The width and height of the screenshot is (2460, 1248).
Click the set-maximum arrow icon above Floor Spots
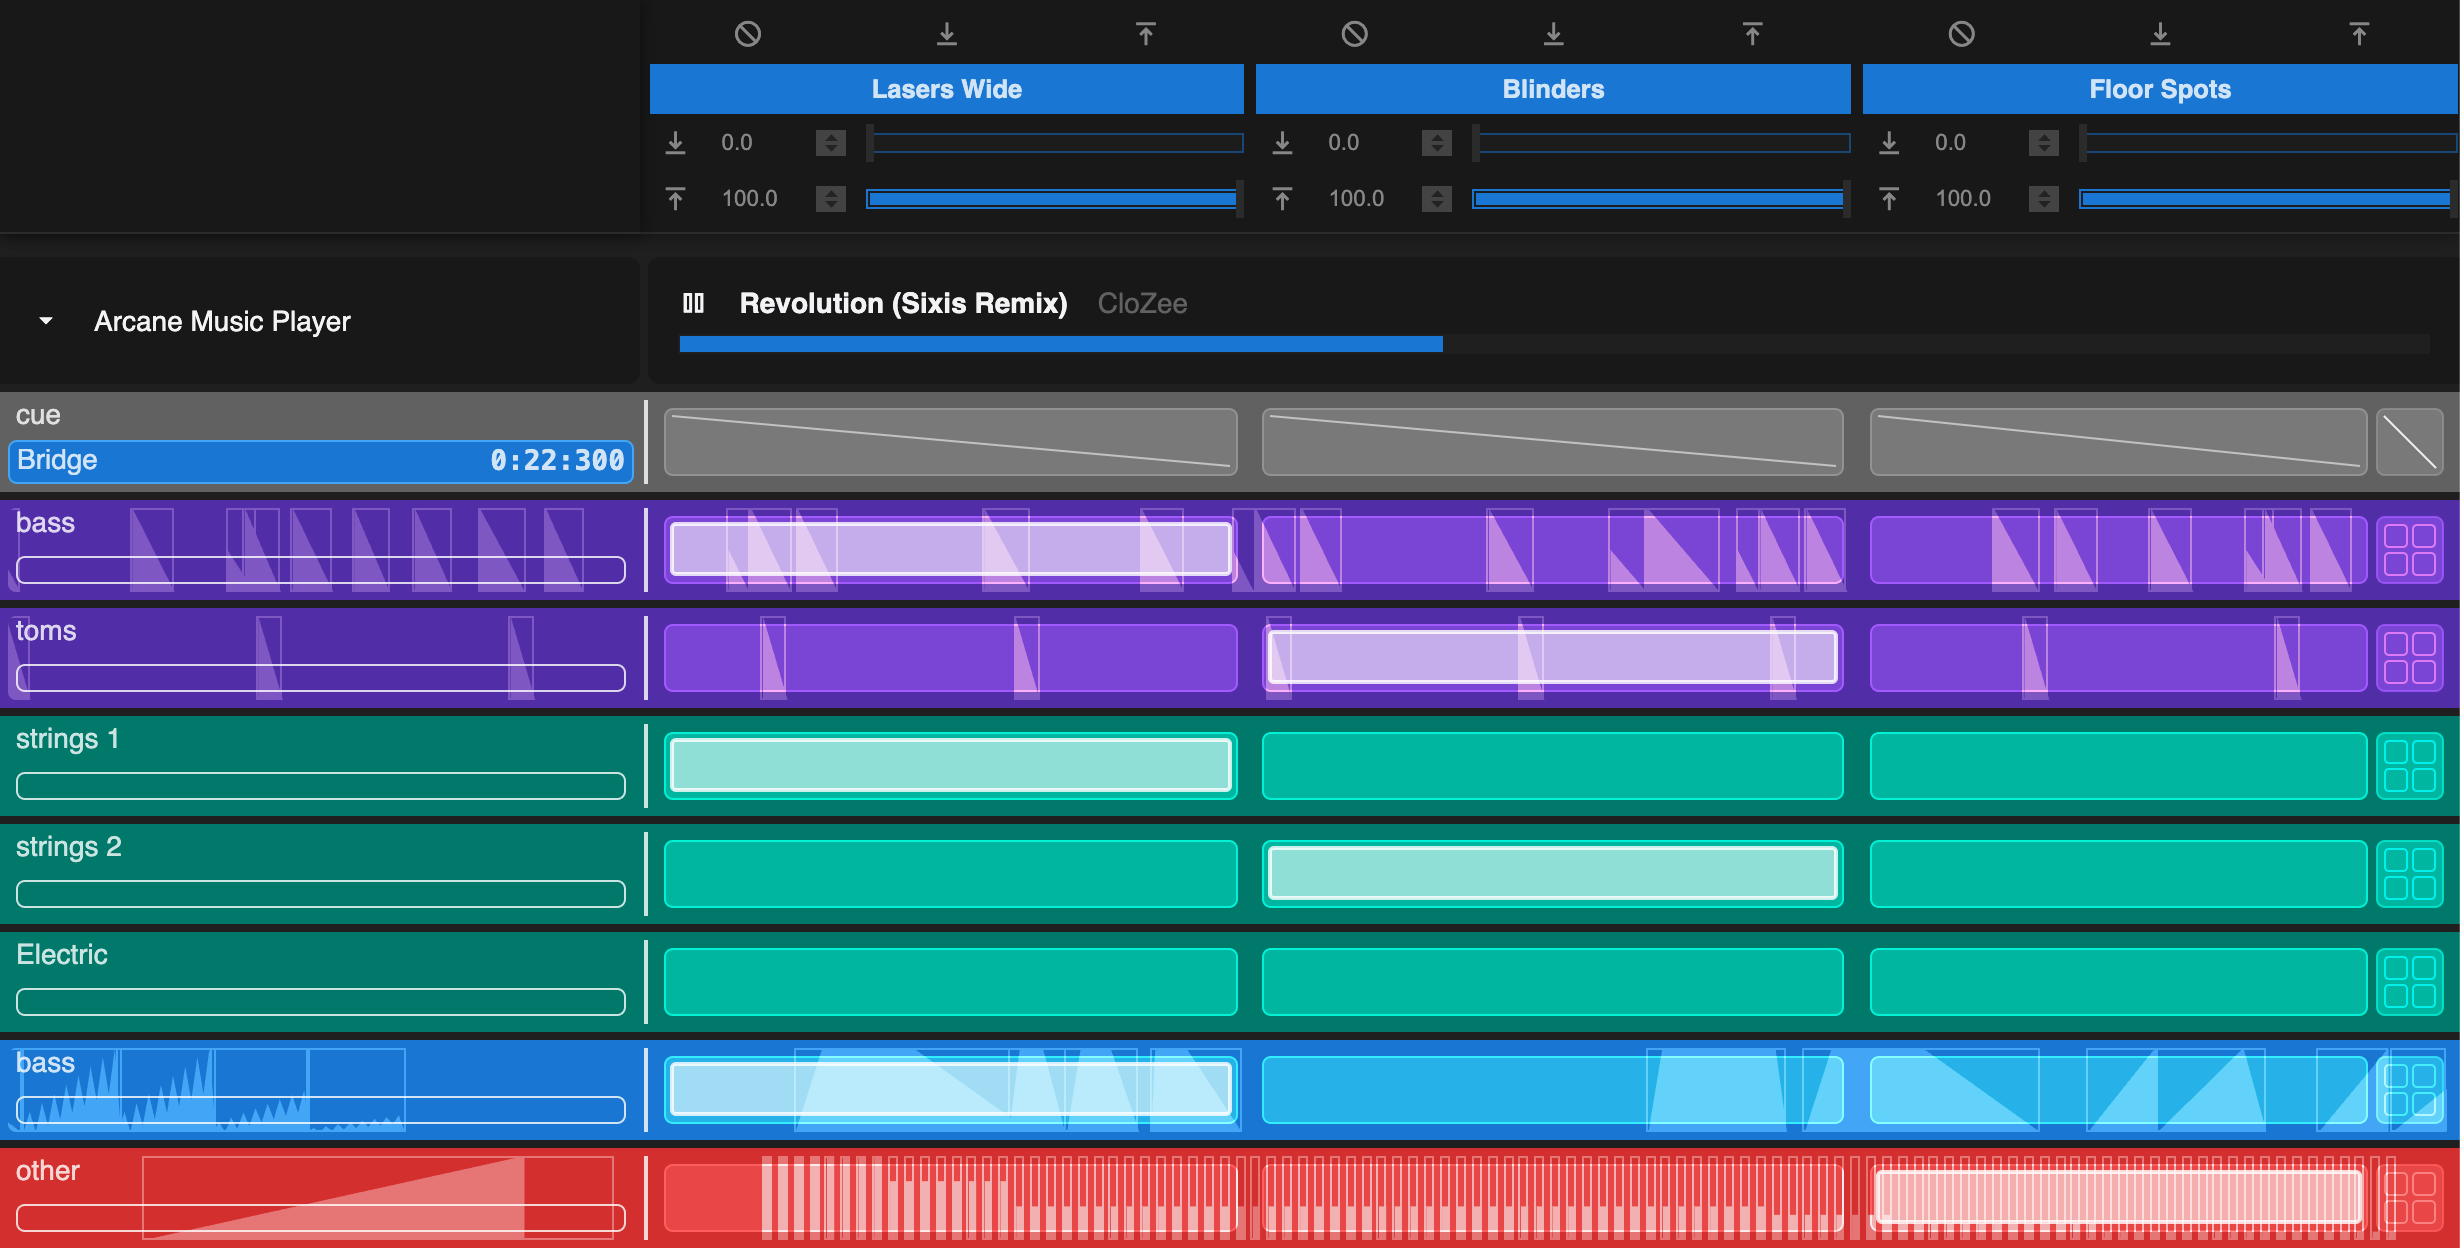2359,34
